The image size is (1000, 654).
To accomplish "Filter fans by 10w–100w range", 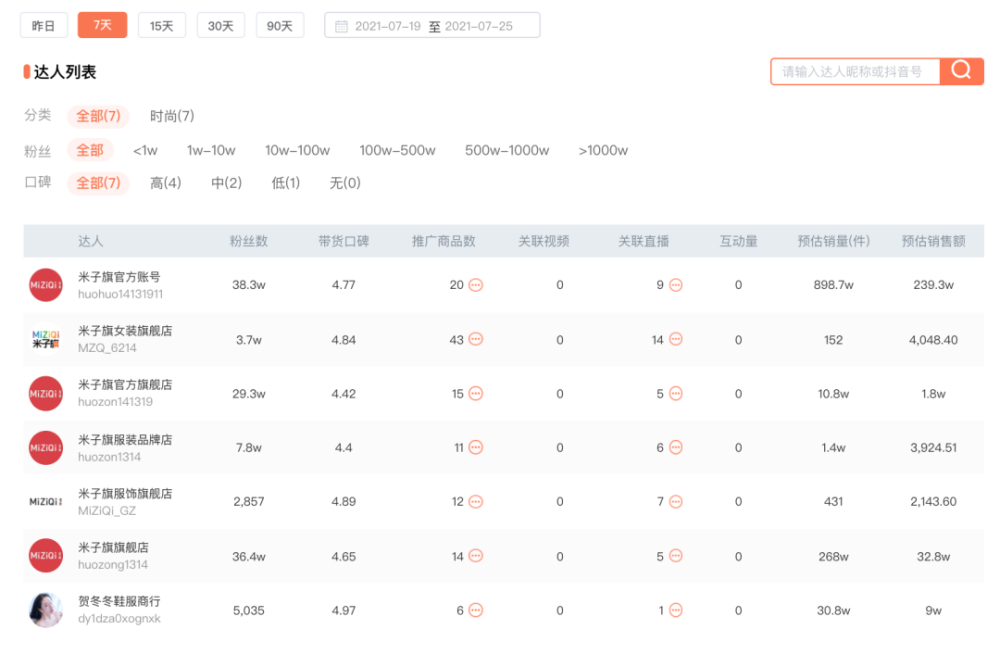I will point(297,151).
